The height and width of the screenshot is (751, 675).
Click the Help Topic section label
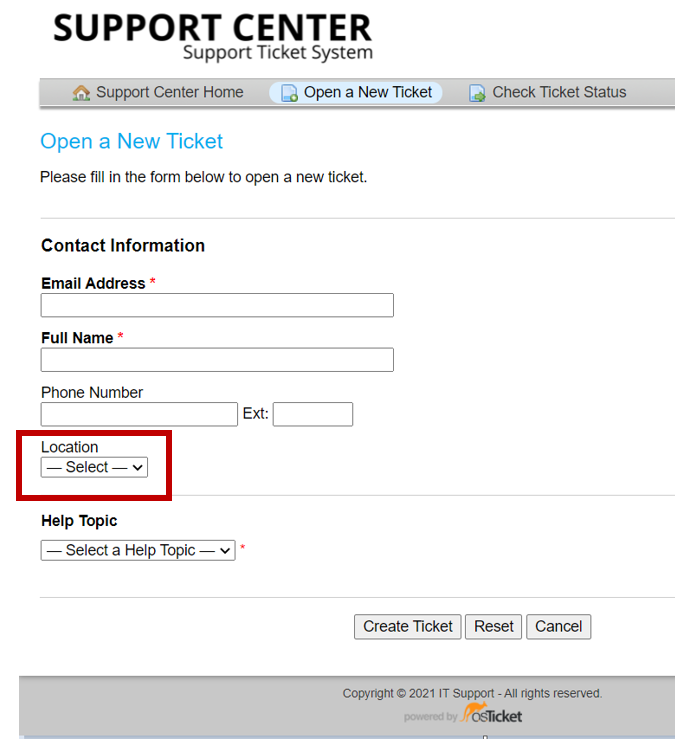pyautogui.click(x=79, y=521)
